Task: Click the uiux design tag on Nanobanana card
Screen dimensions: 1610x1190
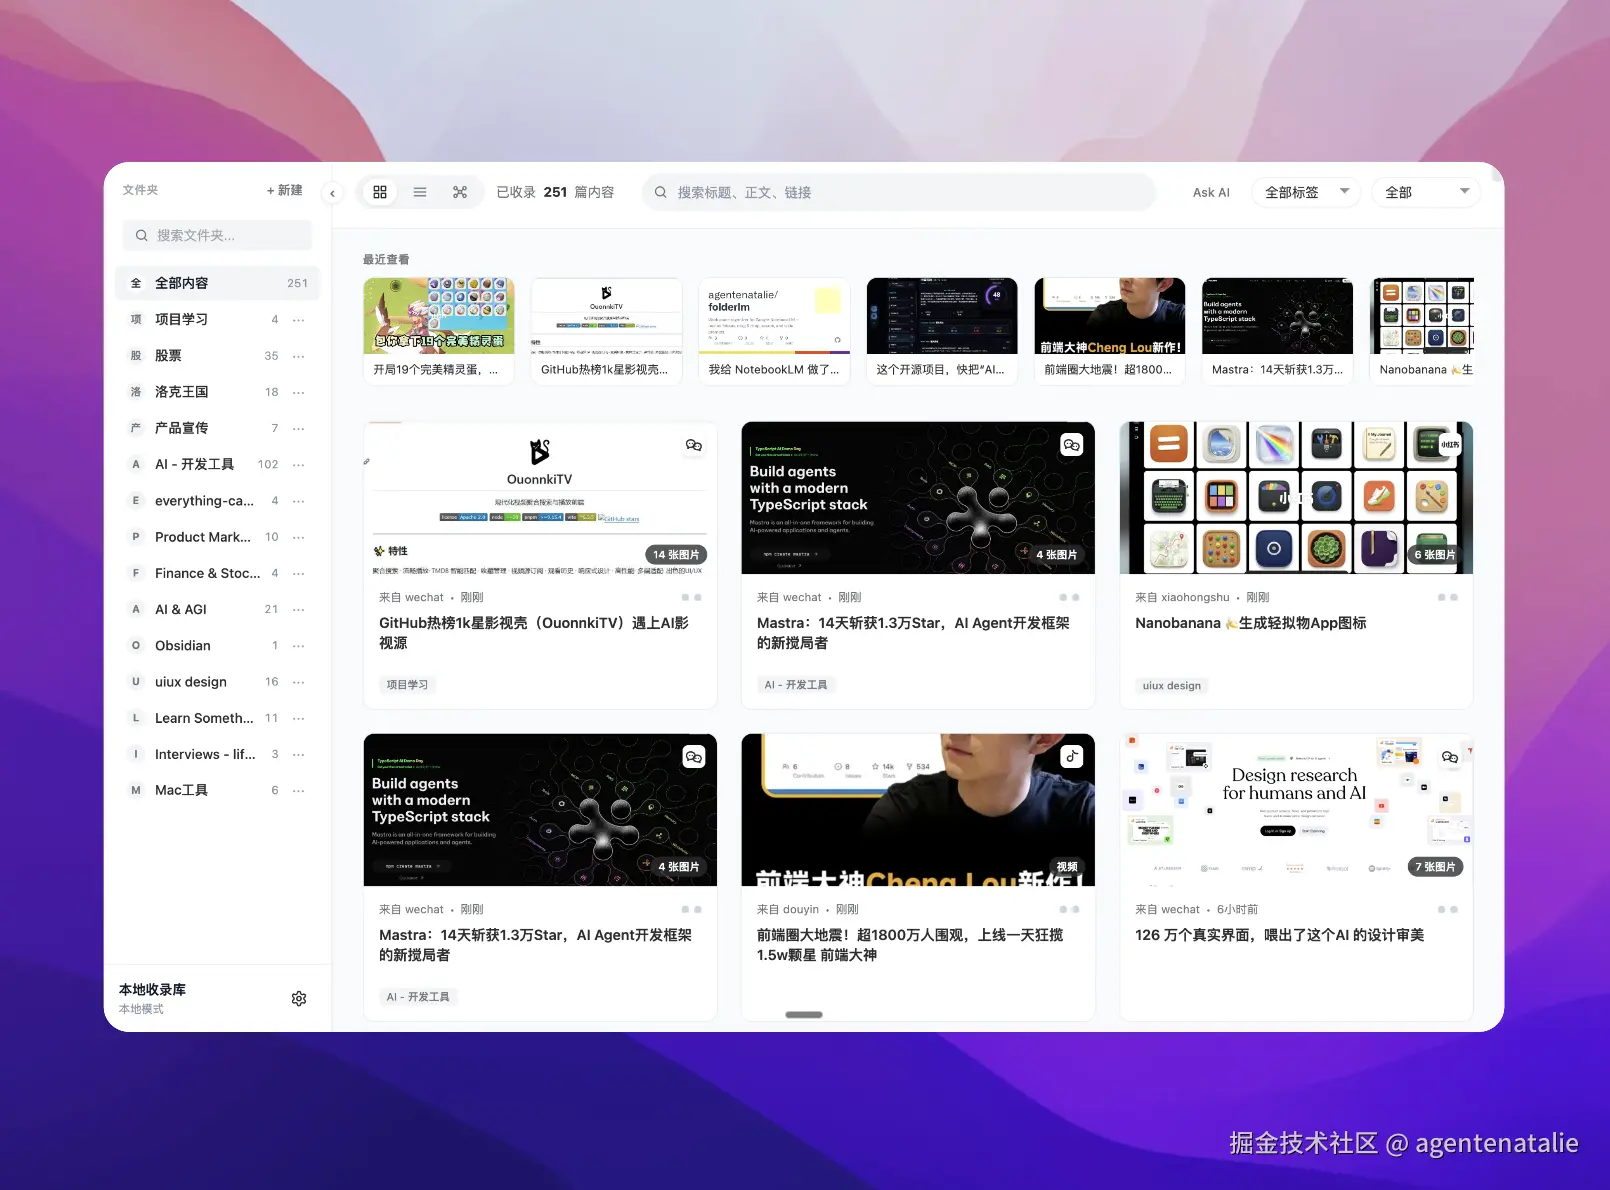Action: click(1172, 686)
